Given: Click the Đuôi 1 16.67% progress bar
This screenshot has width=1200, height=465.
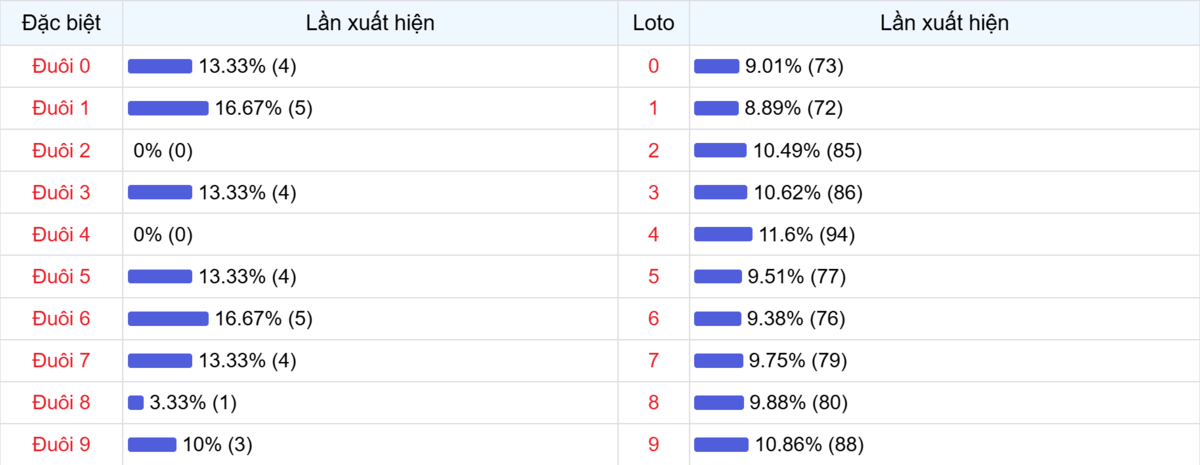Looking at the screenshot, I should (x=168, y=108).
